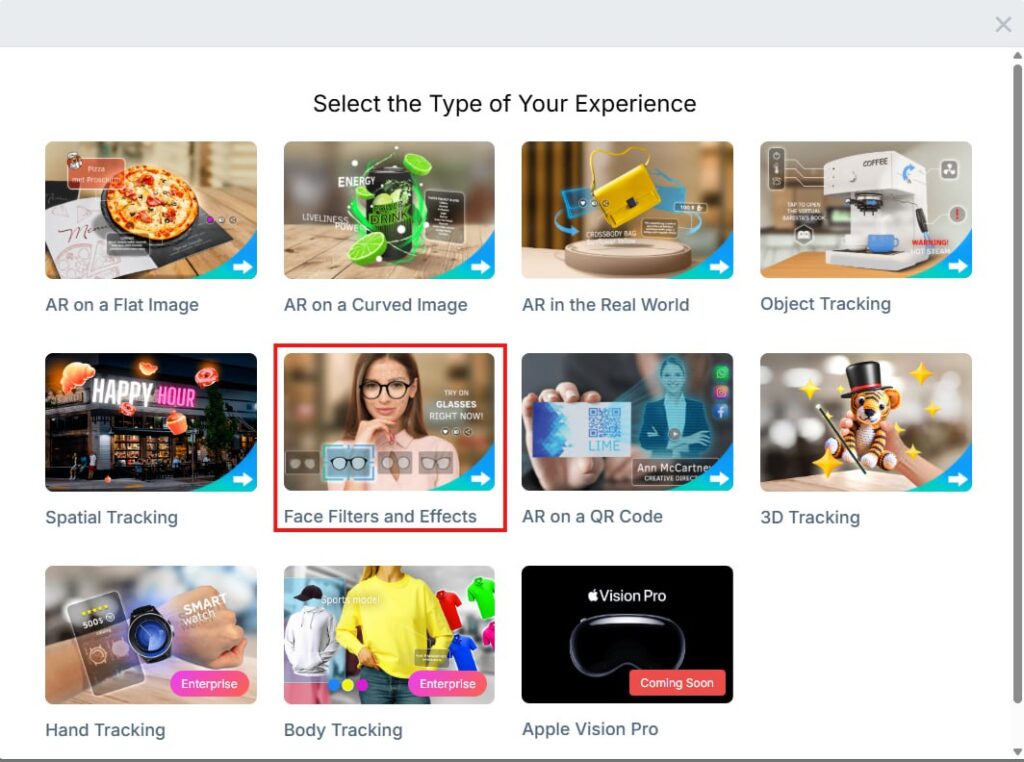Screen dimensions: 1024x762
Task: Click the AR on a QR Code label
Action: [x=592, y=516]
